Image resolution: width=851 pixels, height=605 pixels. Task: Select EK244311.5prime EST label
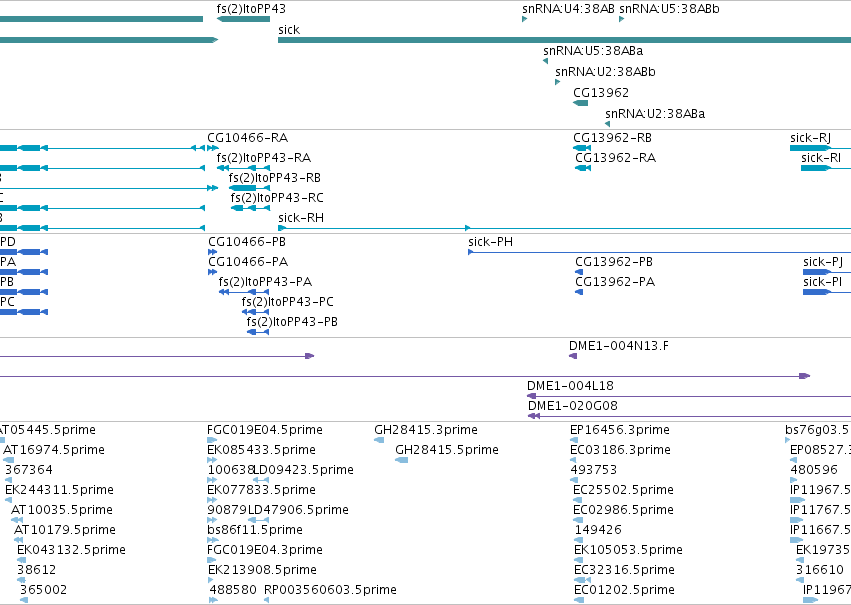click(x=59, y=491)
